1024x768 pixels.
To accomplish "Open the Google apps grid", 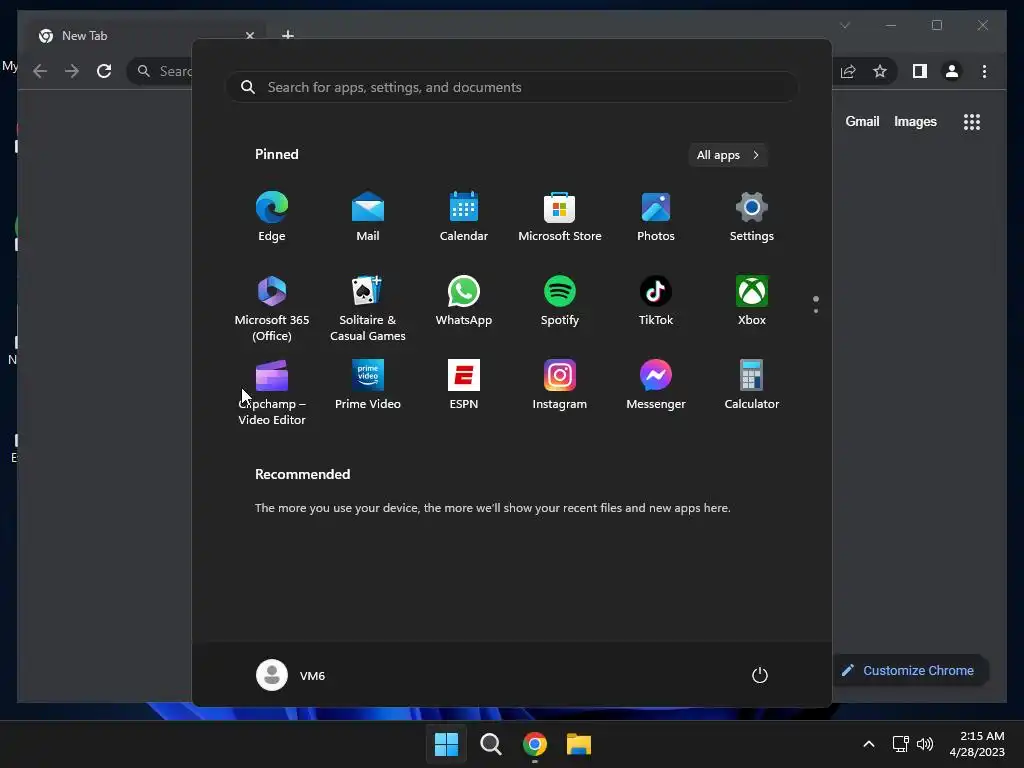I will point(972,122).
